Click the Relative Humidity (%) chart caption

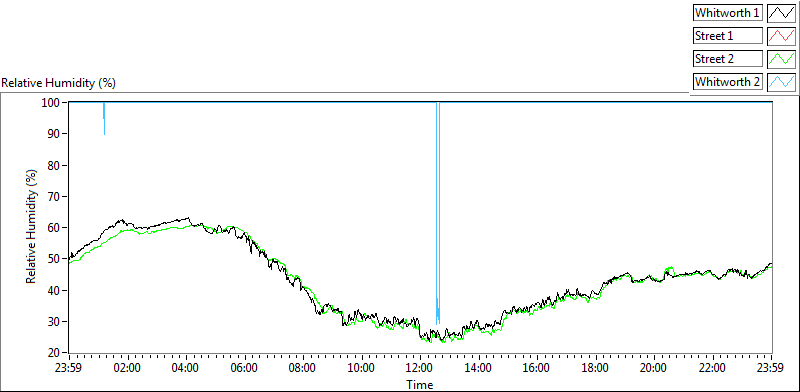[x=59, y=83]
